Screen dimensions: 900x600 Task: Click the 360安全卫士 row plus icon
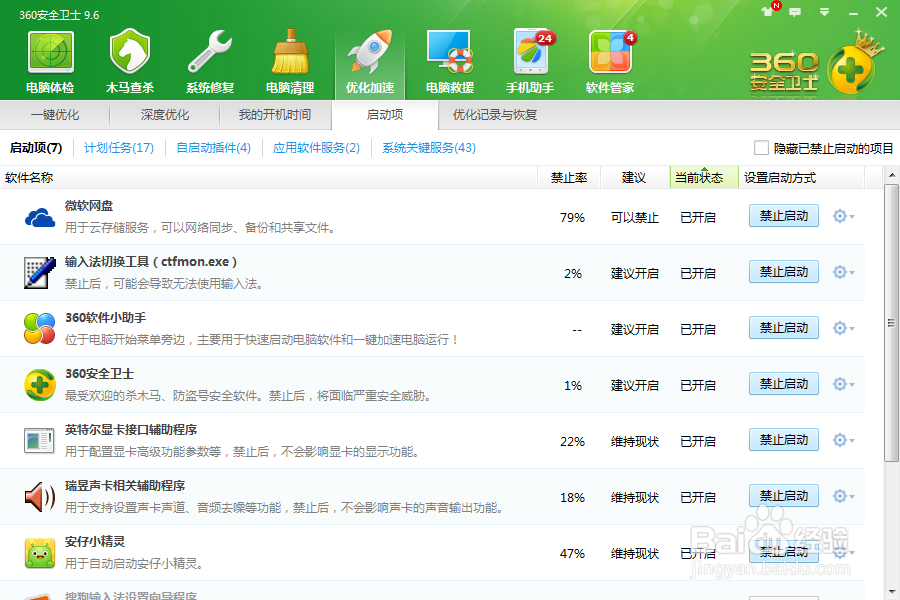(x=40, y=385)
